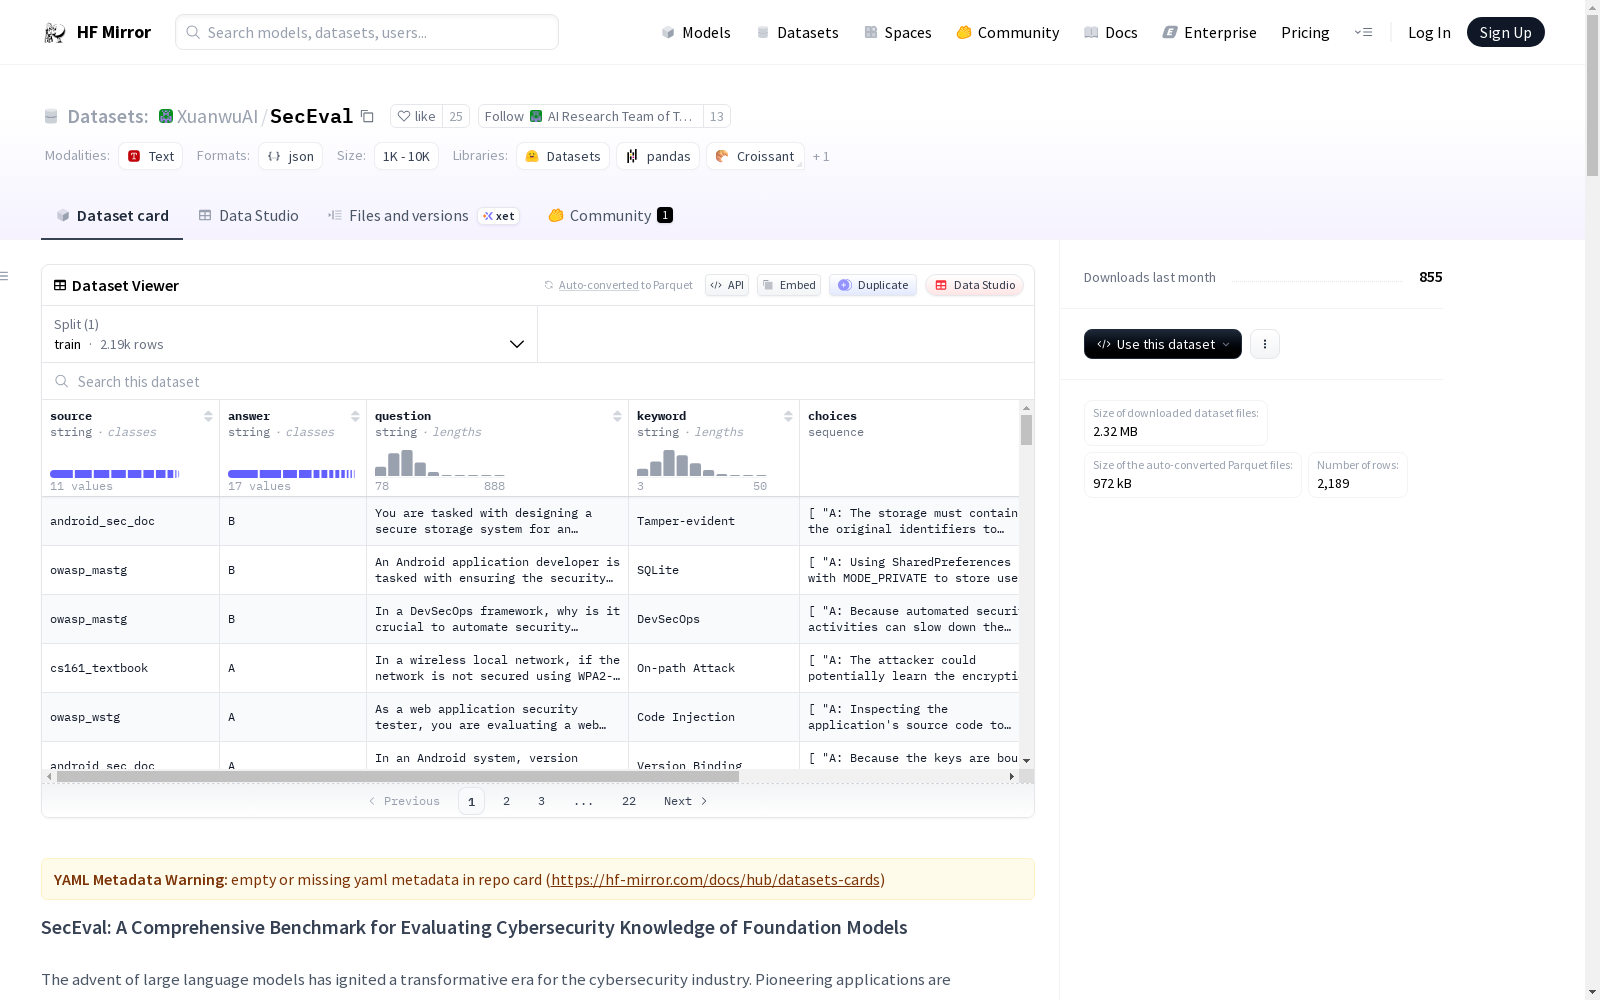This screenshot has width=1600, height=1000.
Task: Switch to the Dataset card tab
Action: coord(112,216)
